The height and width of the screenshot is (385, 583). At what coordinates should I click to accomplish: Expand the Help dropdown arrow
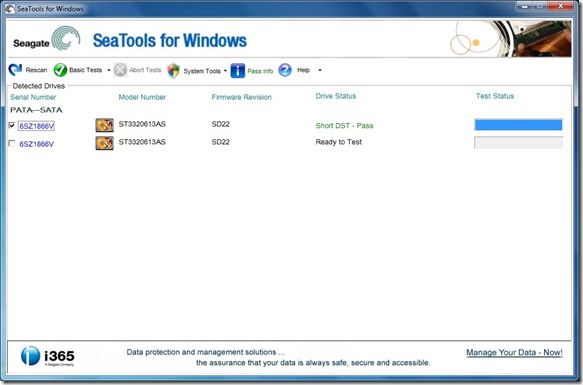click(320, 70)
